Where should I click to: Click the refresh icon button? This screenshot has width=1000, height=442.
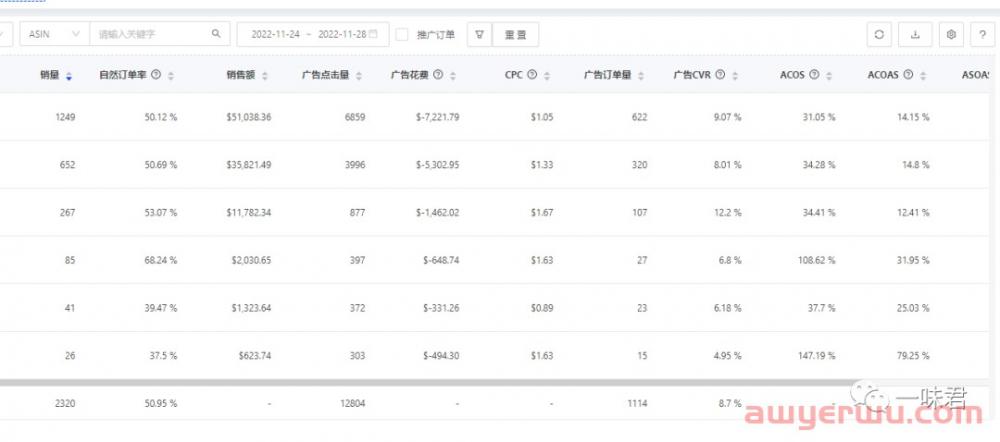pyautogui.click(x=879, y=34)
